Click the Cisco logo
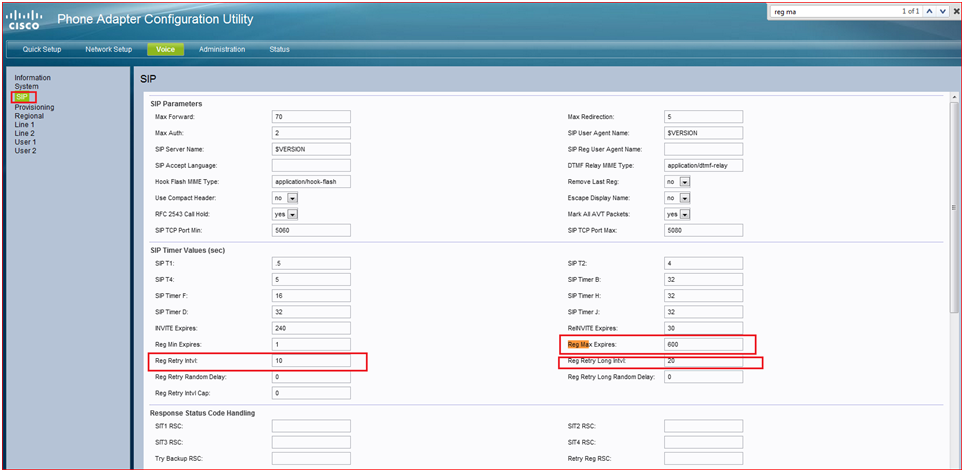 [24, 19]
